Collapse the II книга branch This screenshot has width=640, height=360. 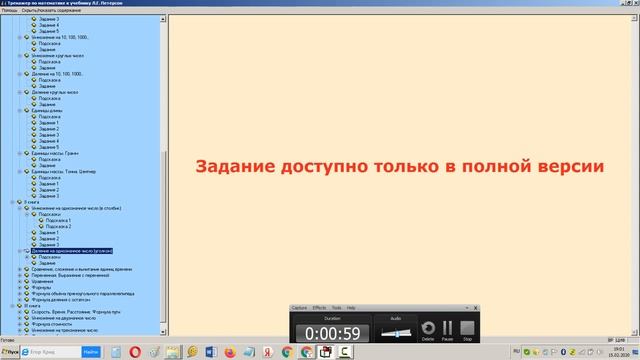12,202
